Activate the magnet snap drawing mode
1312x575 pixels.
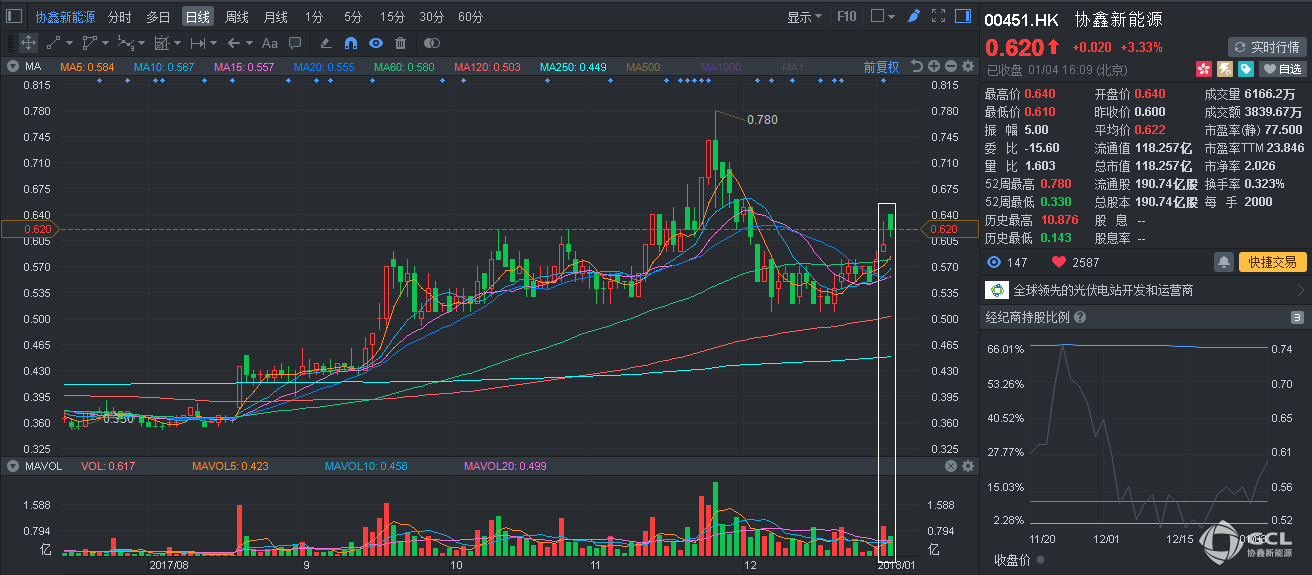tap(350, 43)
